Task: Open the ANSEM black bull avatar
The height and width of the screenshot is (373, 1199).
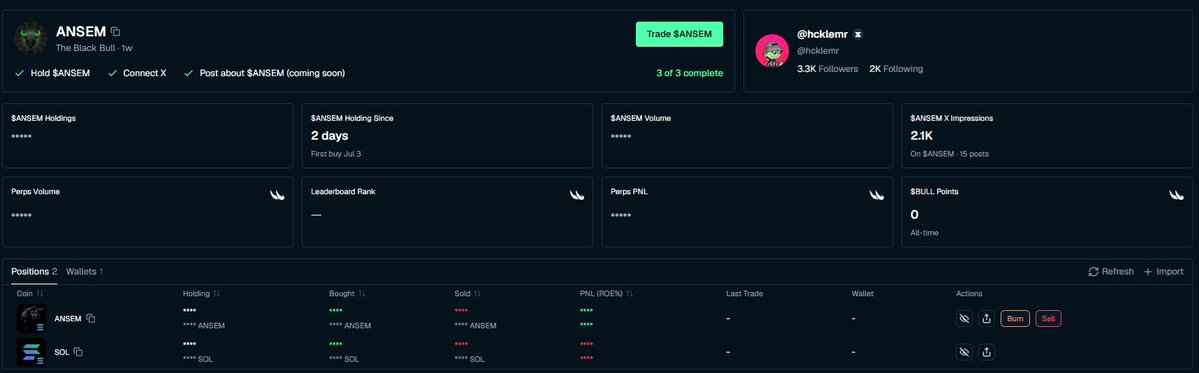Action: [x=31, y=38]
